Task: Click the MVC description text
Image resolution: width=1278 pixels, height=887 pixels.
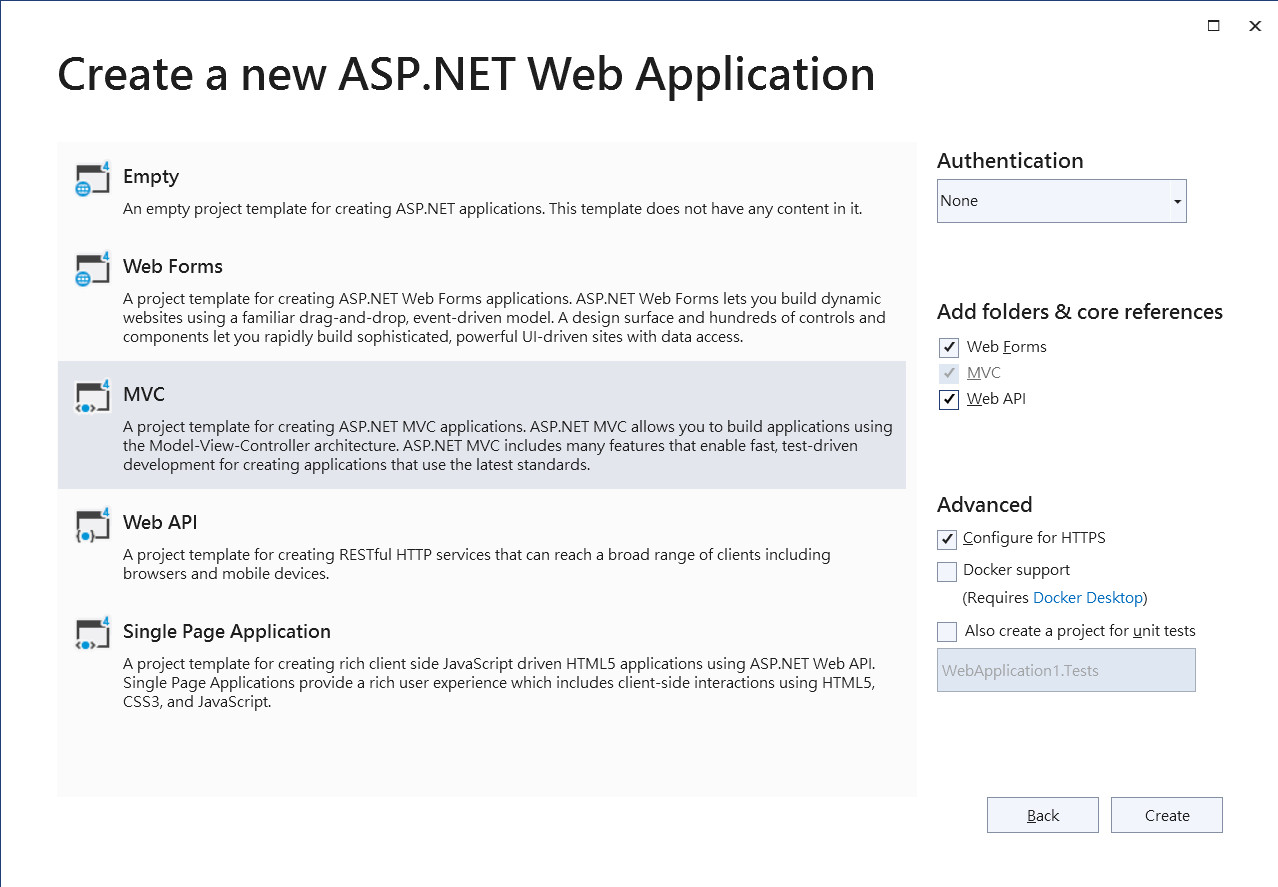Action: click(508, 445)
